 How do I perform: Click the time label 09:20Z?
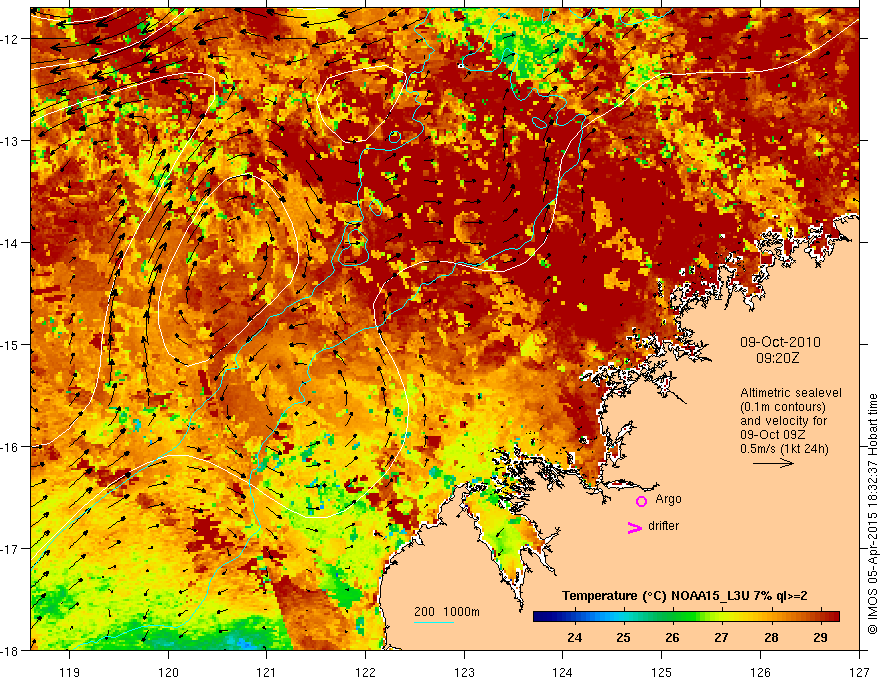click(777, 358)
